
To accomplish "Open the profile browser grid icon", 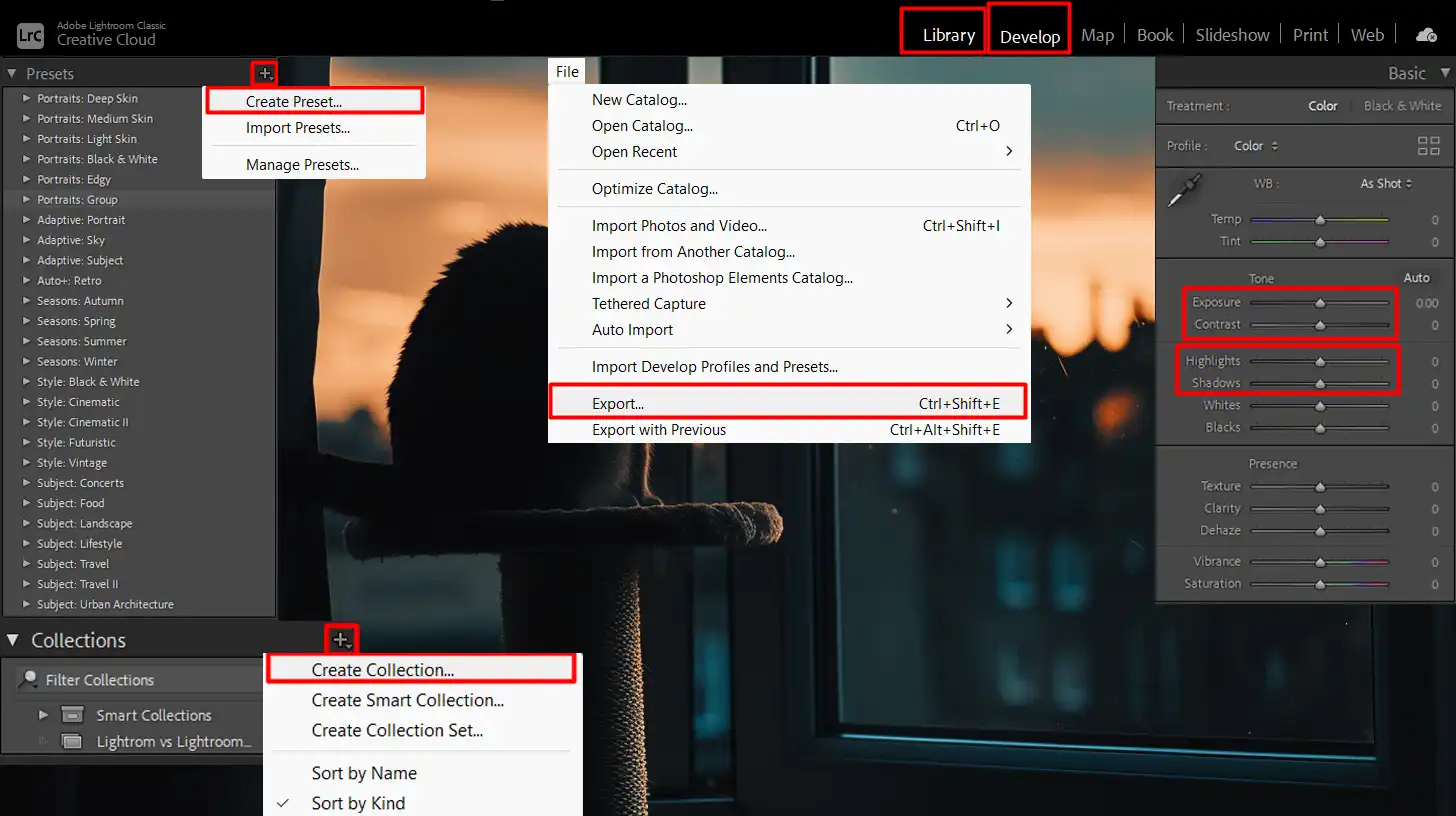I will coord(1428,146).
